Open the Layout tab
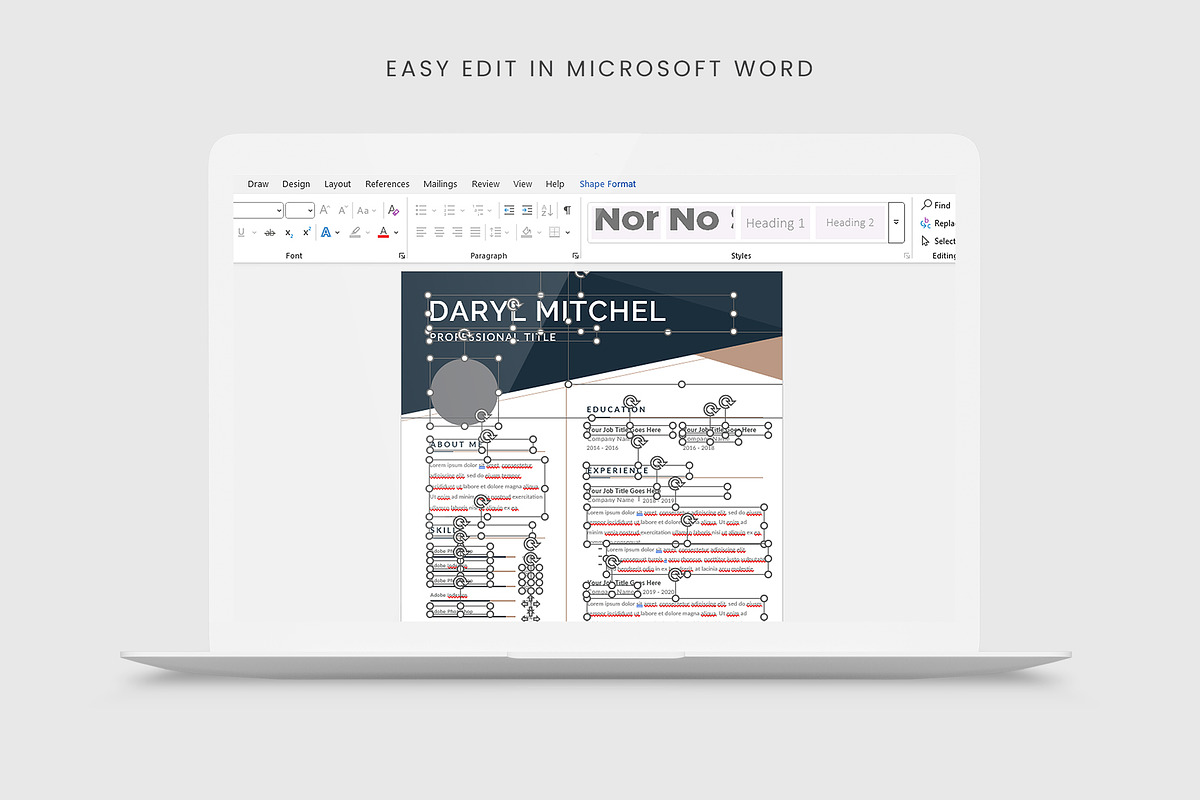 point(338,184)
